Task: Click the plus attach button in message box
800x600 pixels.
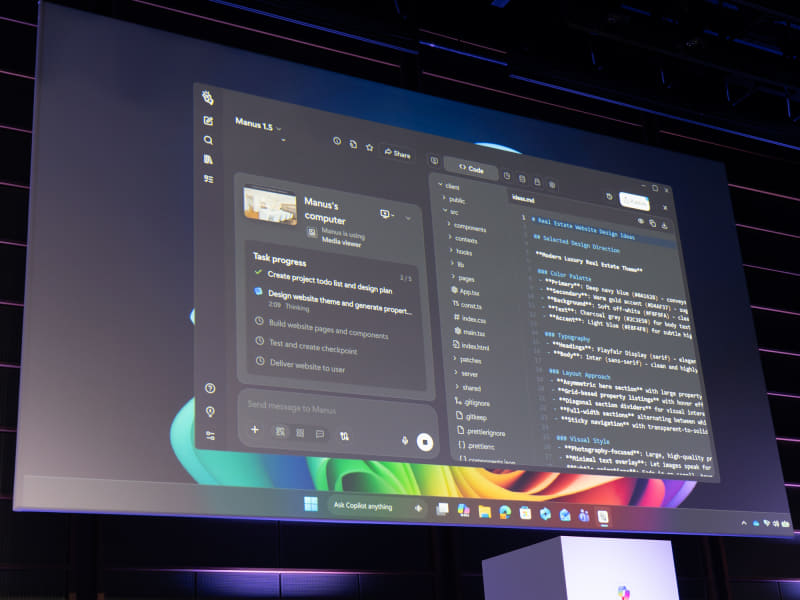Action: [x=255, y=430]
